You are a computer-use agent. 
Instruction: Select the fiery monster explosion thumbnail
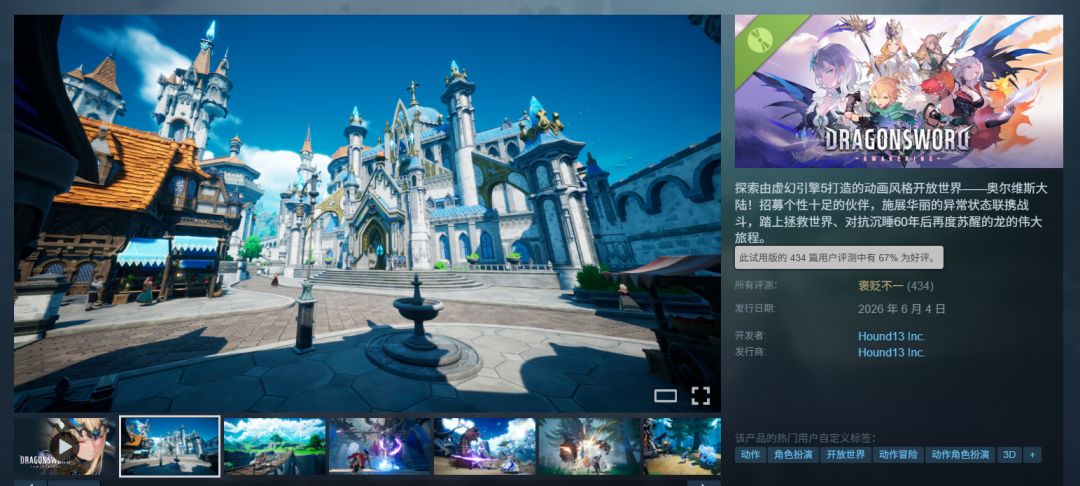(x=590, y=446)
